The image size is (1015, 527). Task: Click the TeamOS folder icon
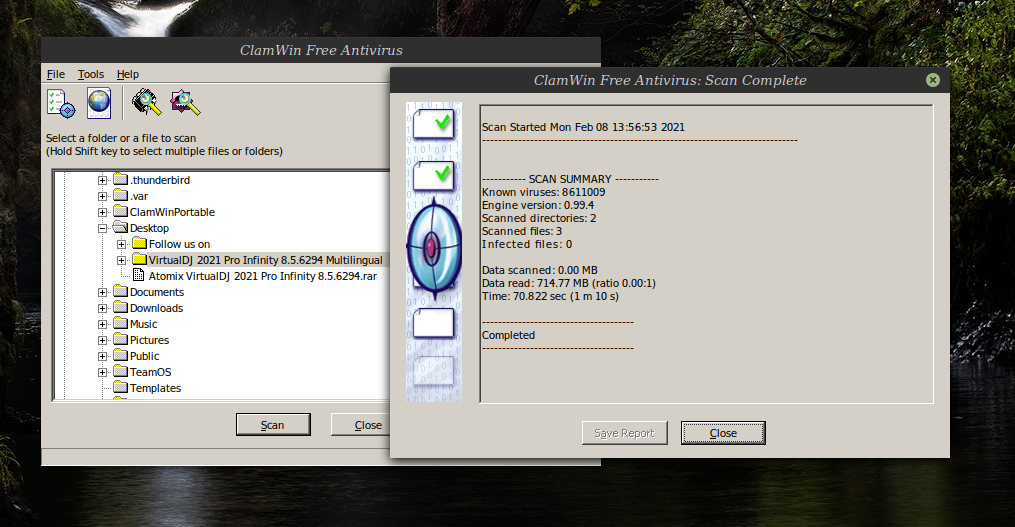coord(120,372)
